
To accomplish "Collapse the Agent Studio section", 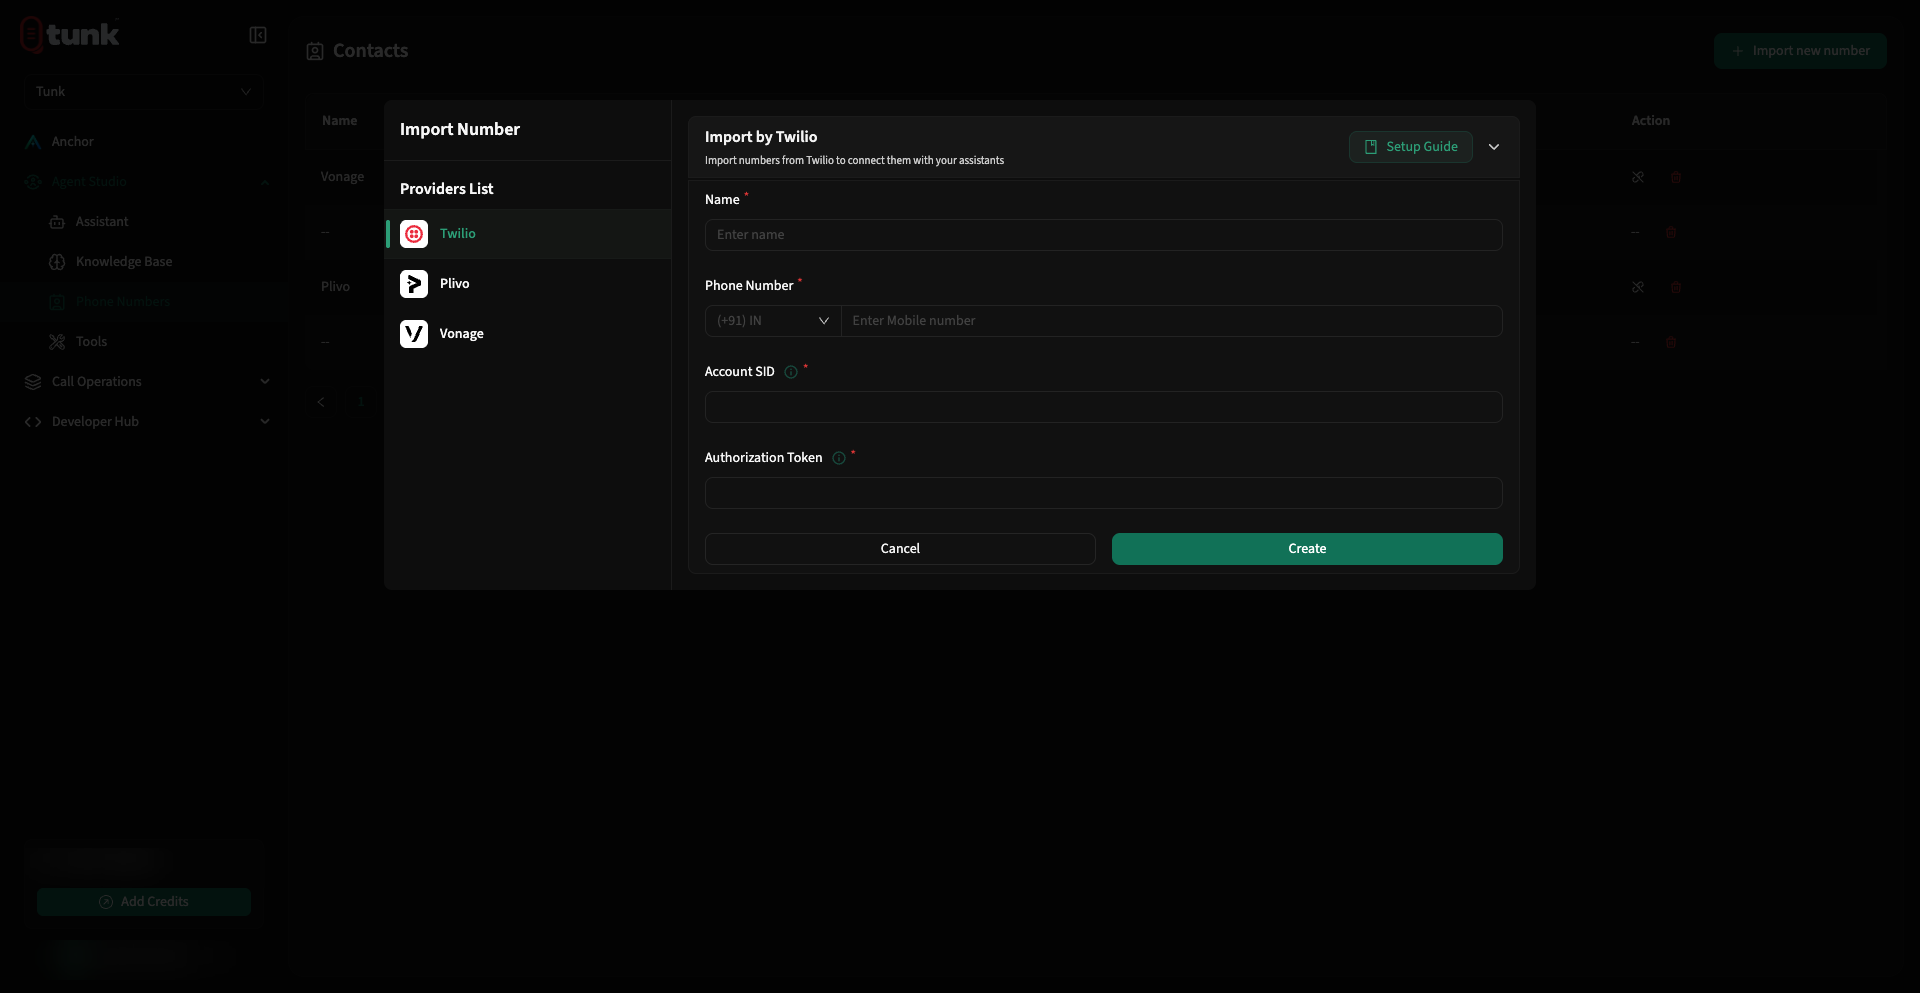I will (x=265, y=182).
